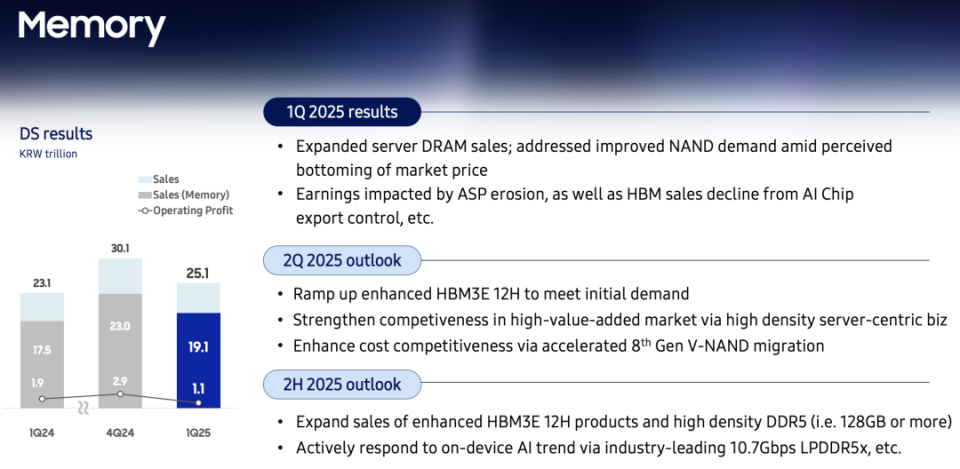Click the 1Q24 axis label
The image size is (960, 469).
(x=42, y=433)
